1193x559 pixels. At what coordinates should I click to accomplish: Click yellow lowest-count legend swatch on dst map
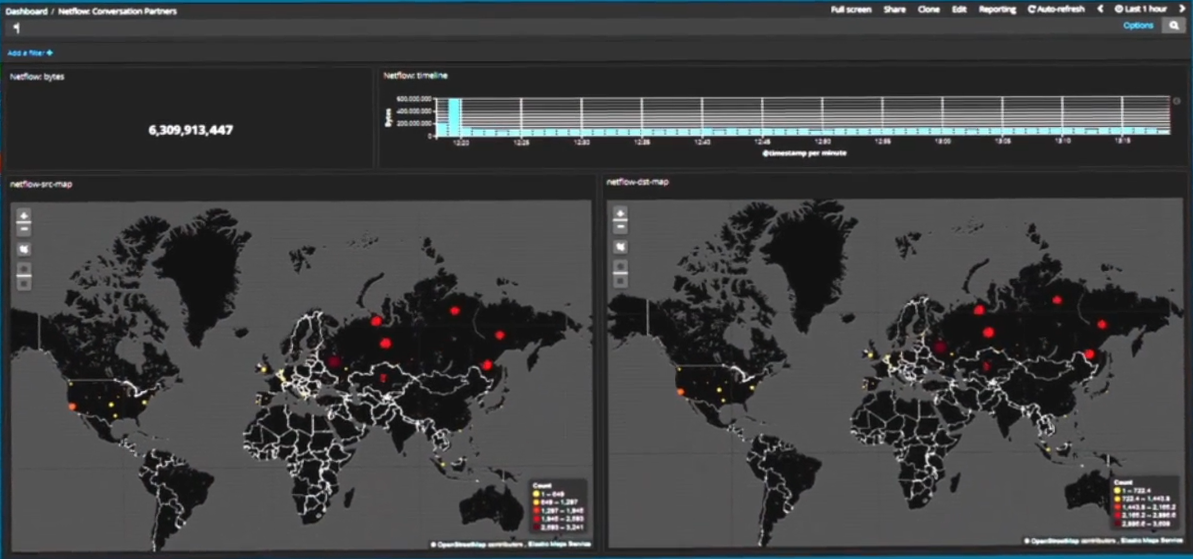(1118, 491)
